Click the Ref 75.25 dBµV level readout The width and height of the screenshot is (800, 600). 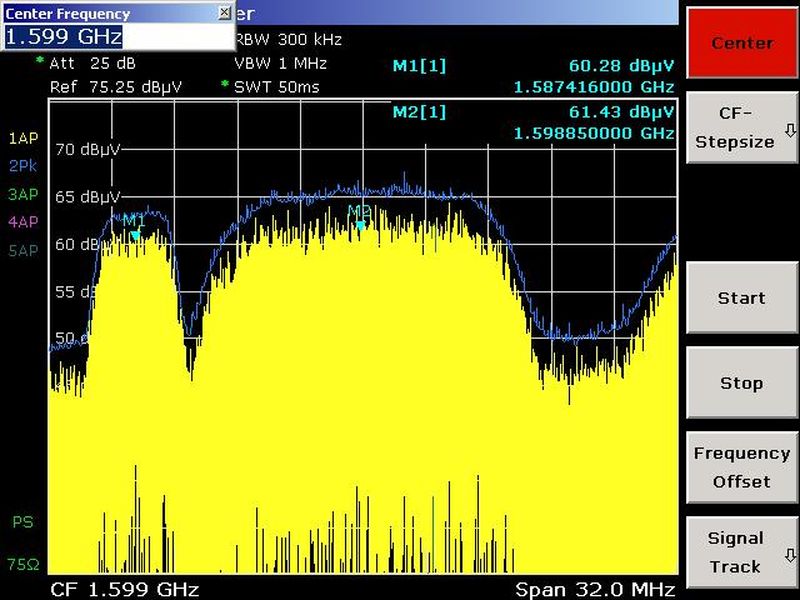[x=116, y=87]
